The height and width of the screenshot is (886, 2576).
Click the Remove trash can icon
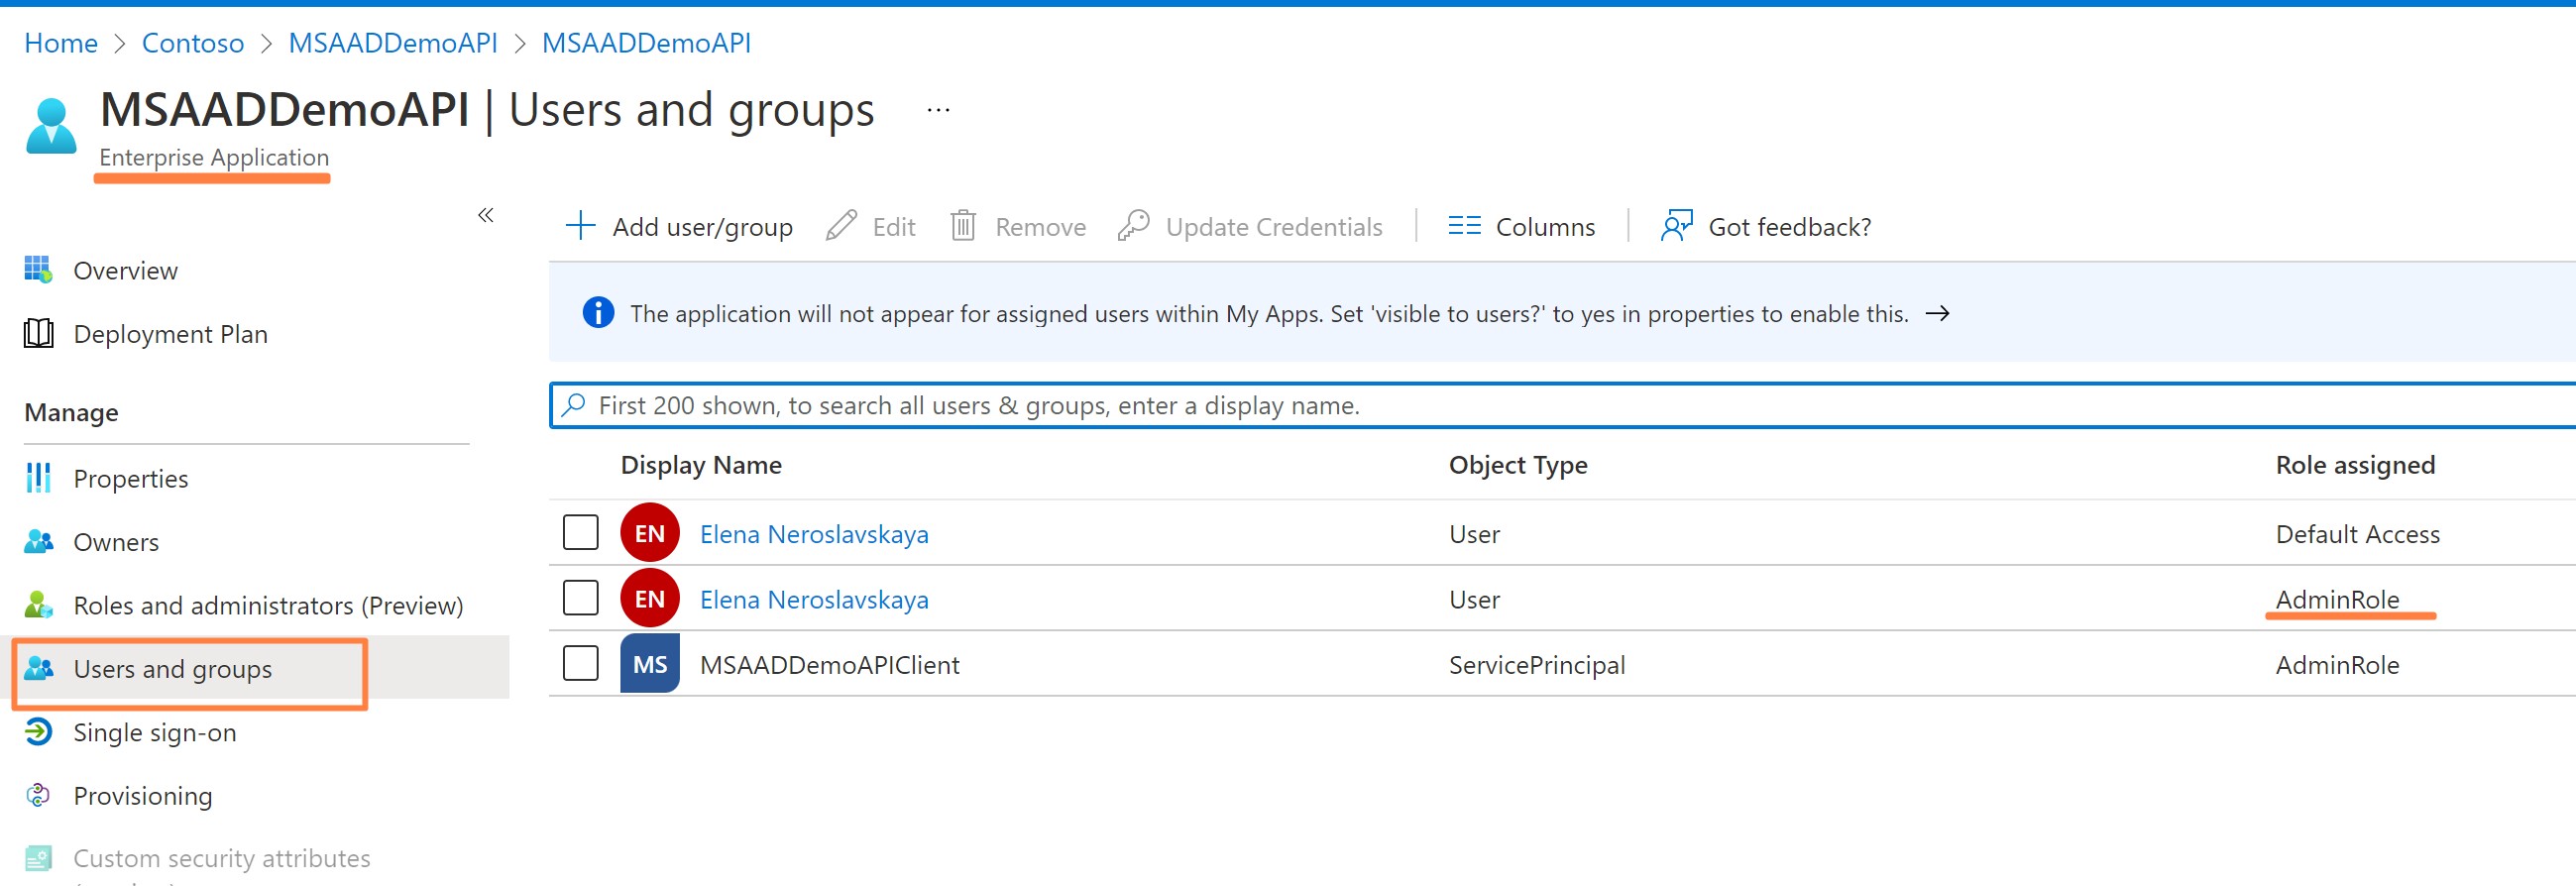click(x=963, y=226)
